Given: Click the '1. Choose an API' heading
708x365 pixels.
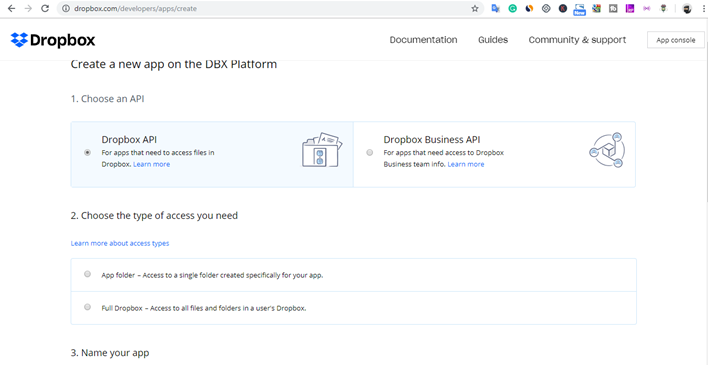Looking at the screenshot, I should (107, 98).
